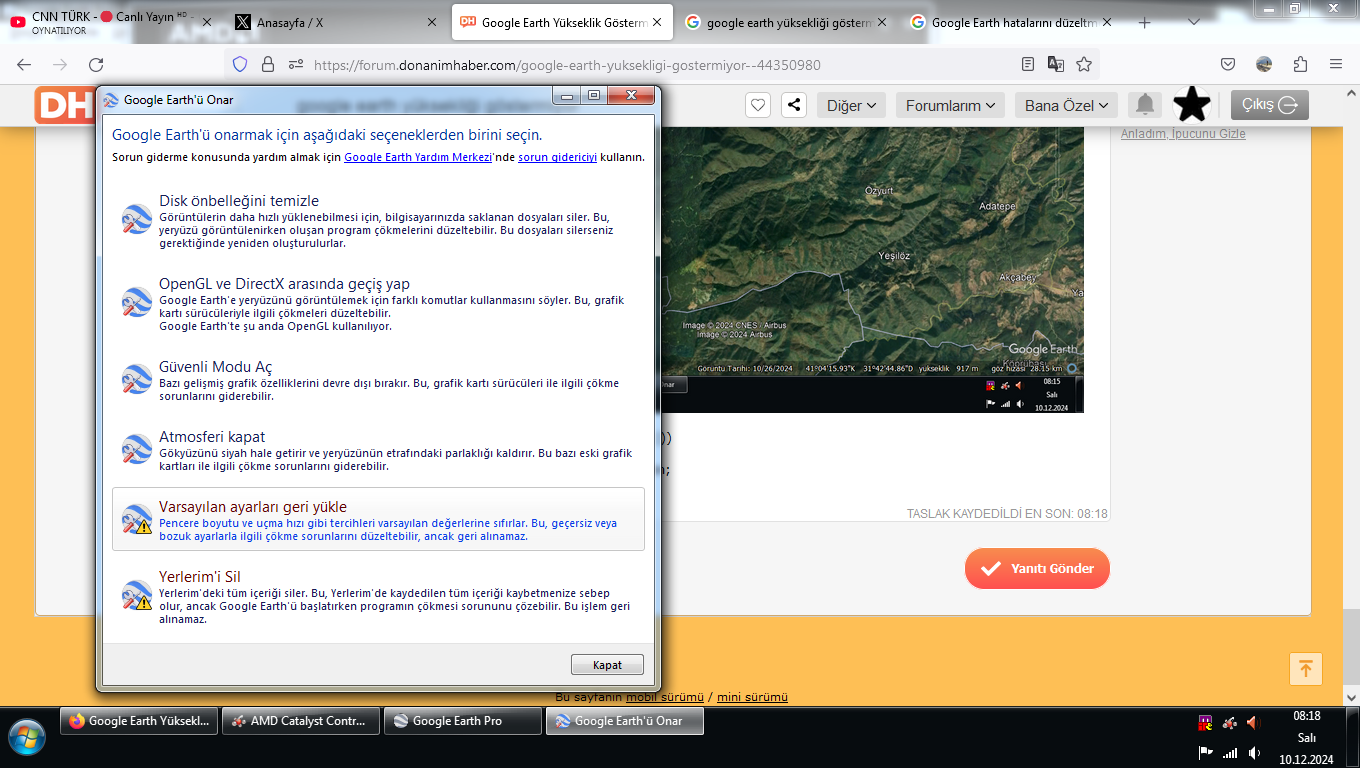Choose Yerlerim'i Sil option

tap(378, 597)
